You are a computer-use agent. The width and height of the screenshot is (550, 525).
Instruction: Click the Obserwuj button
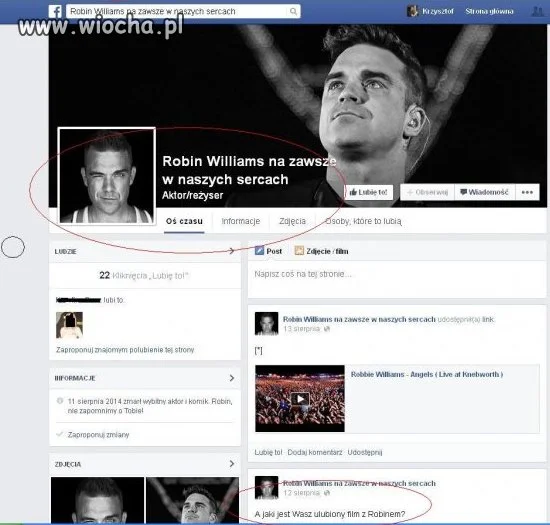pyautogui.click(x=427, y=192)
